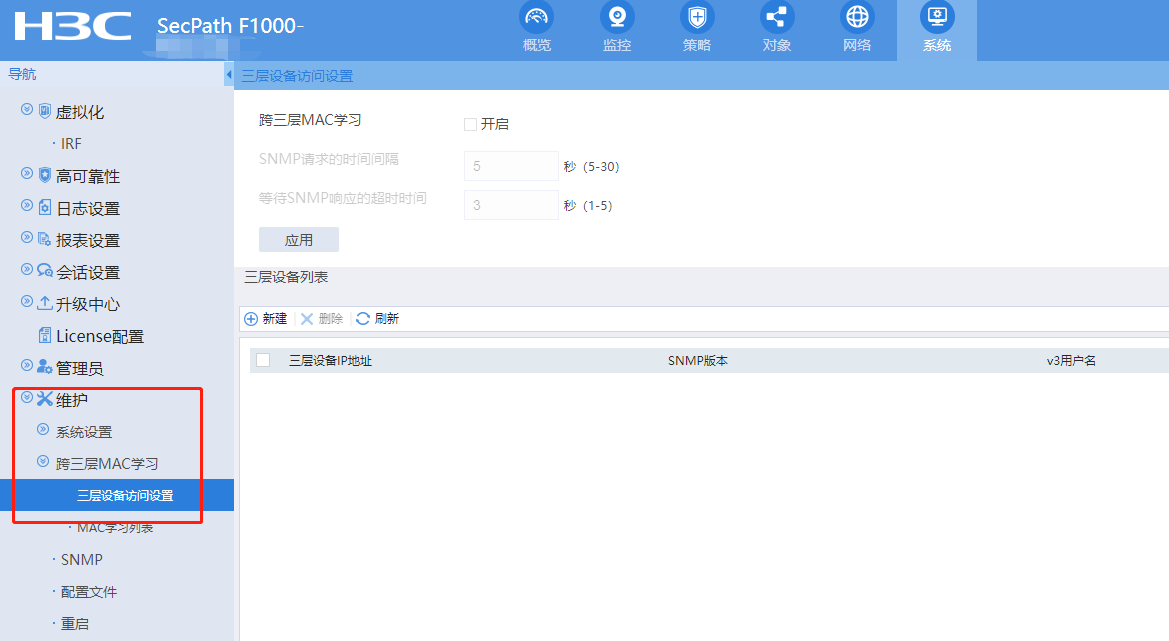This screenshot has width=1169, height=641.
Task: Click the 导航 panel title
Action: [x=22, y=74]
